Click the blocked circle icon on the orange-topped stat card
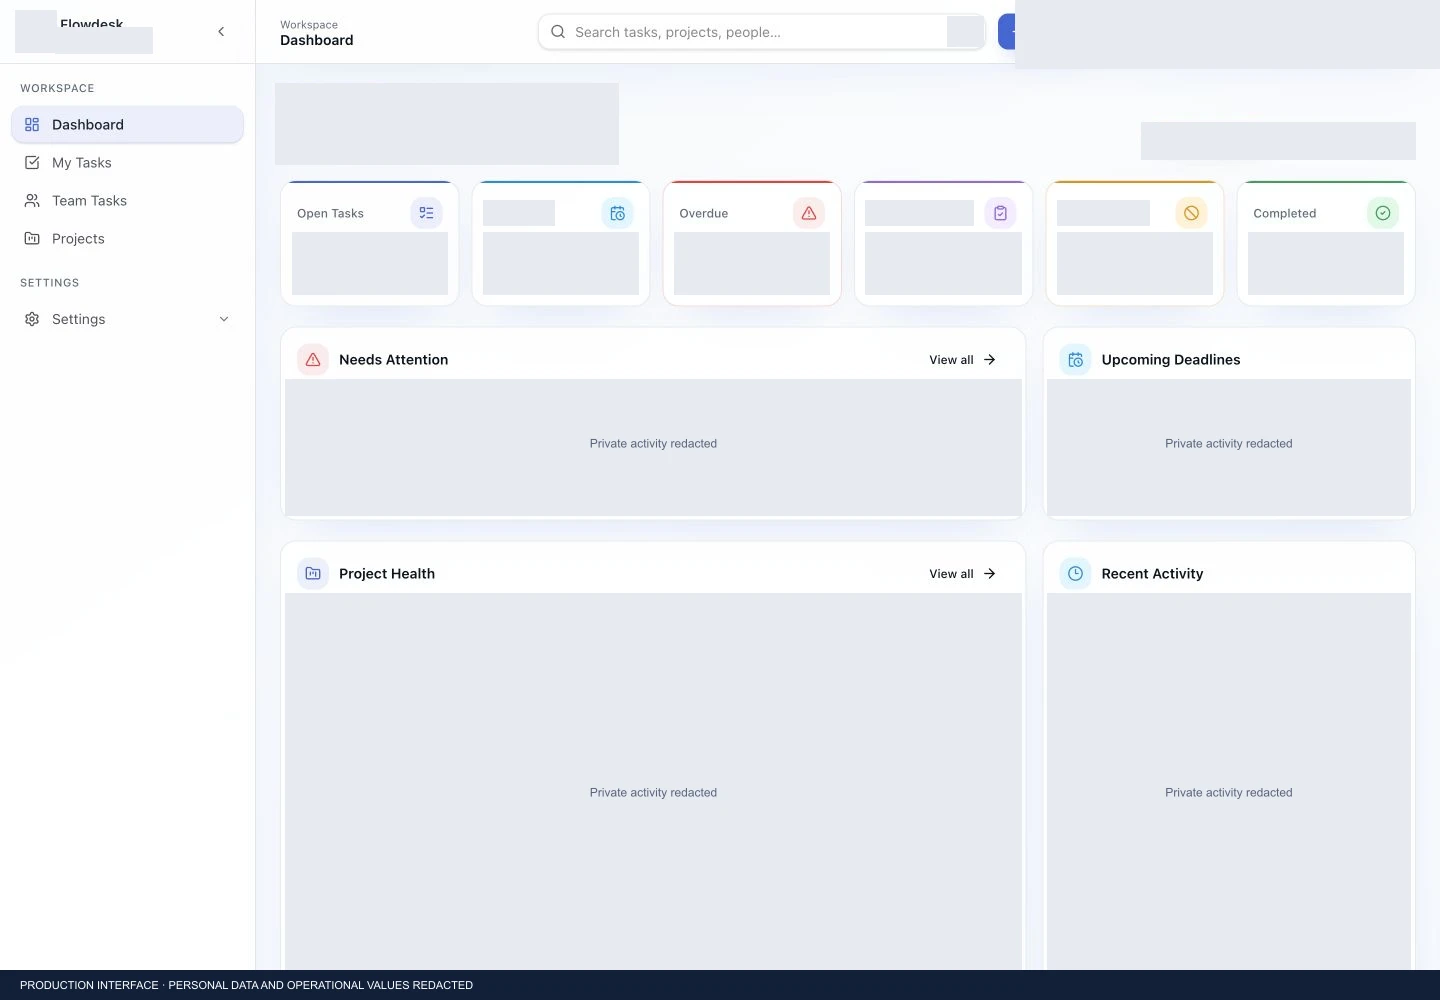The height and width of the screenshot is (1000, 1440). (1191, 213)
